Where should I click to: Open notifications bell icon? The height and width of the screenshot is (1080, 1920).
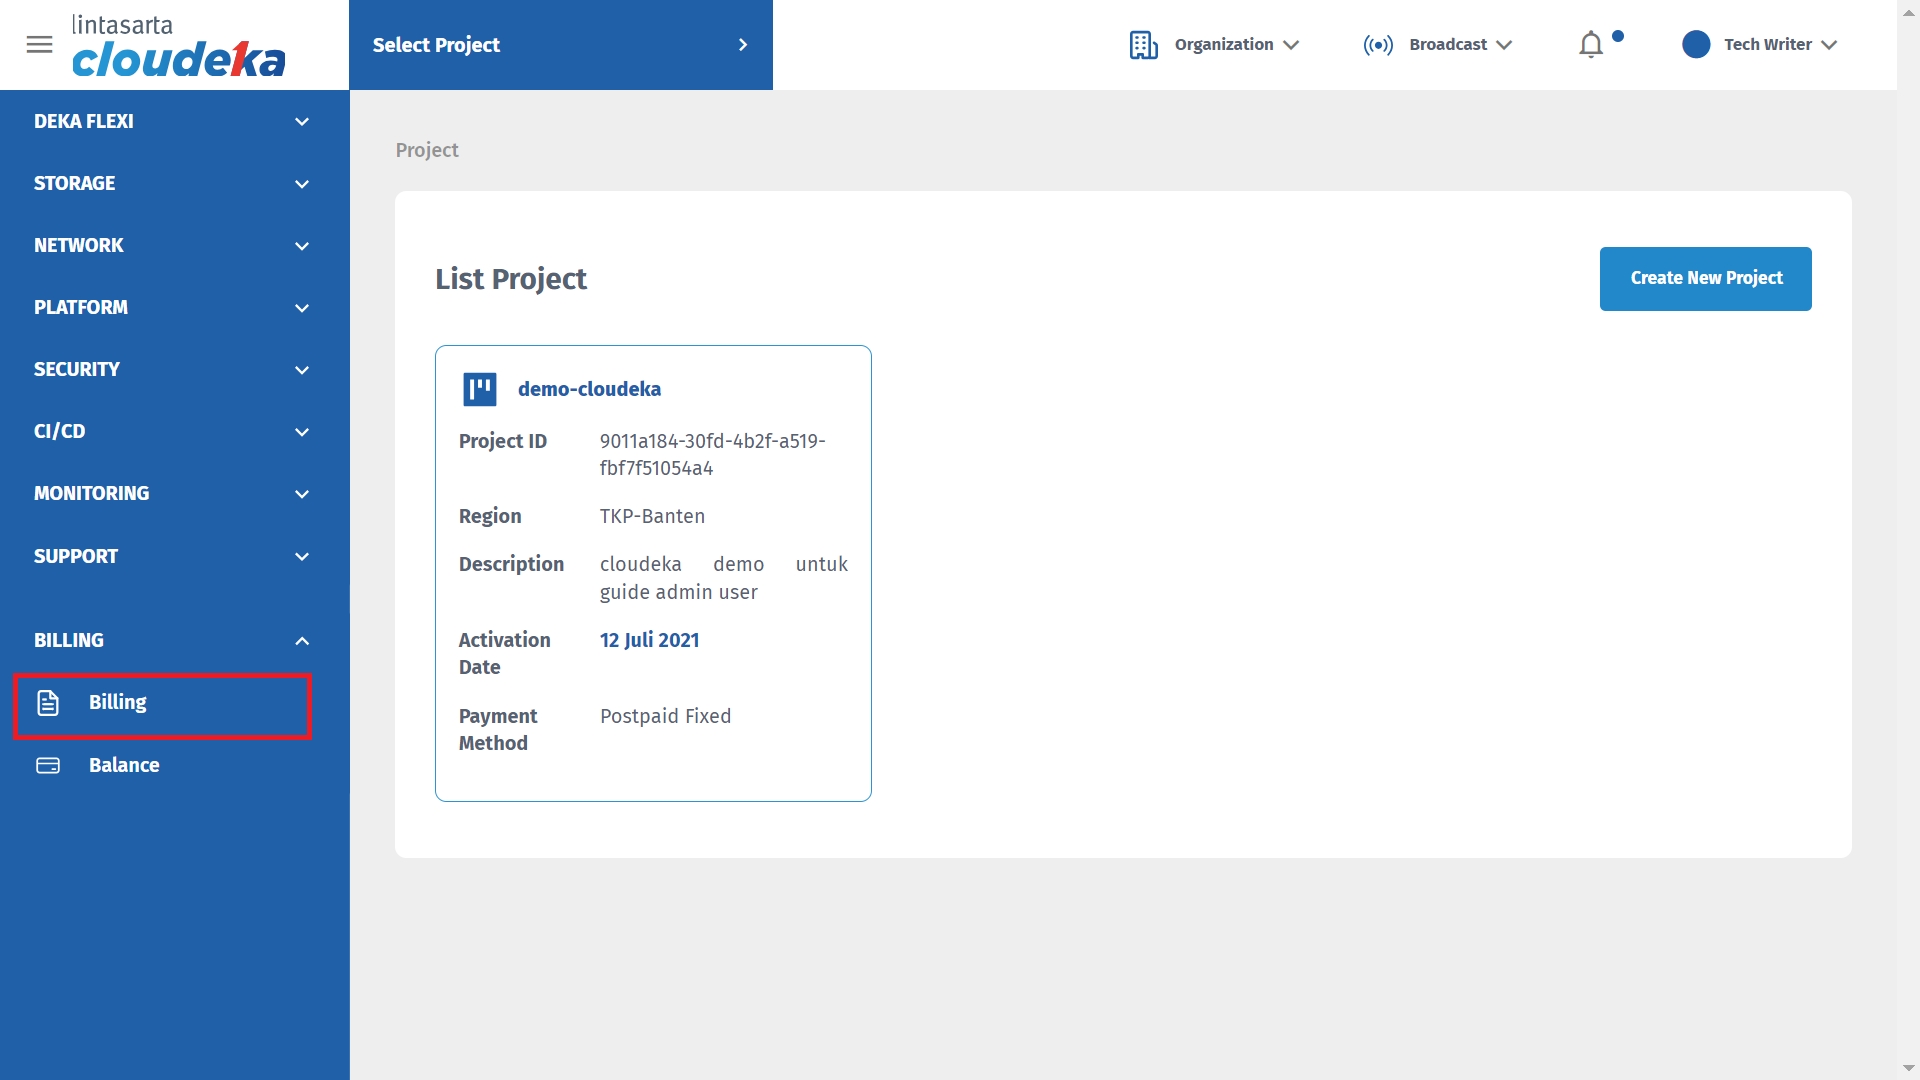(1591, 45)
